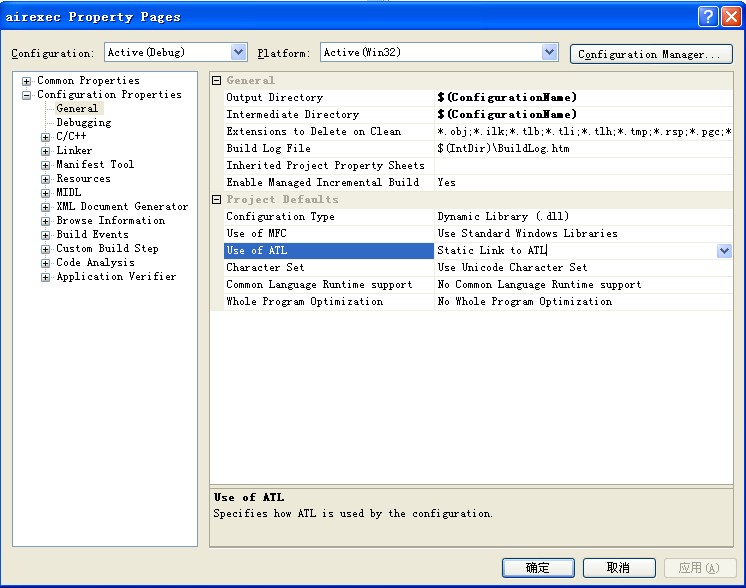The height and width of the screenshot is (588, 746).
Task: Select the C/C++ tree label
Action: [x=71, y=137]
